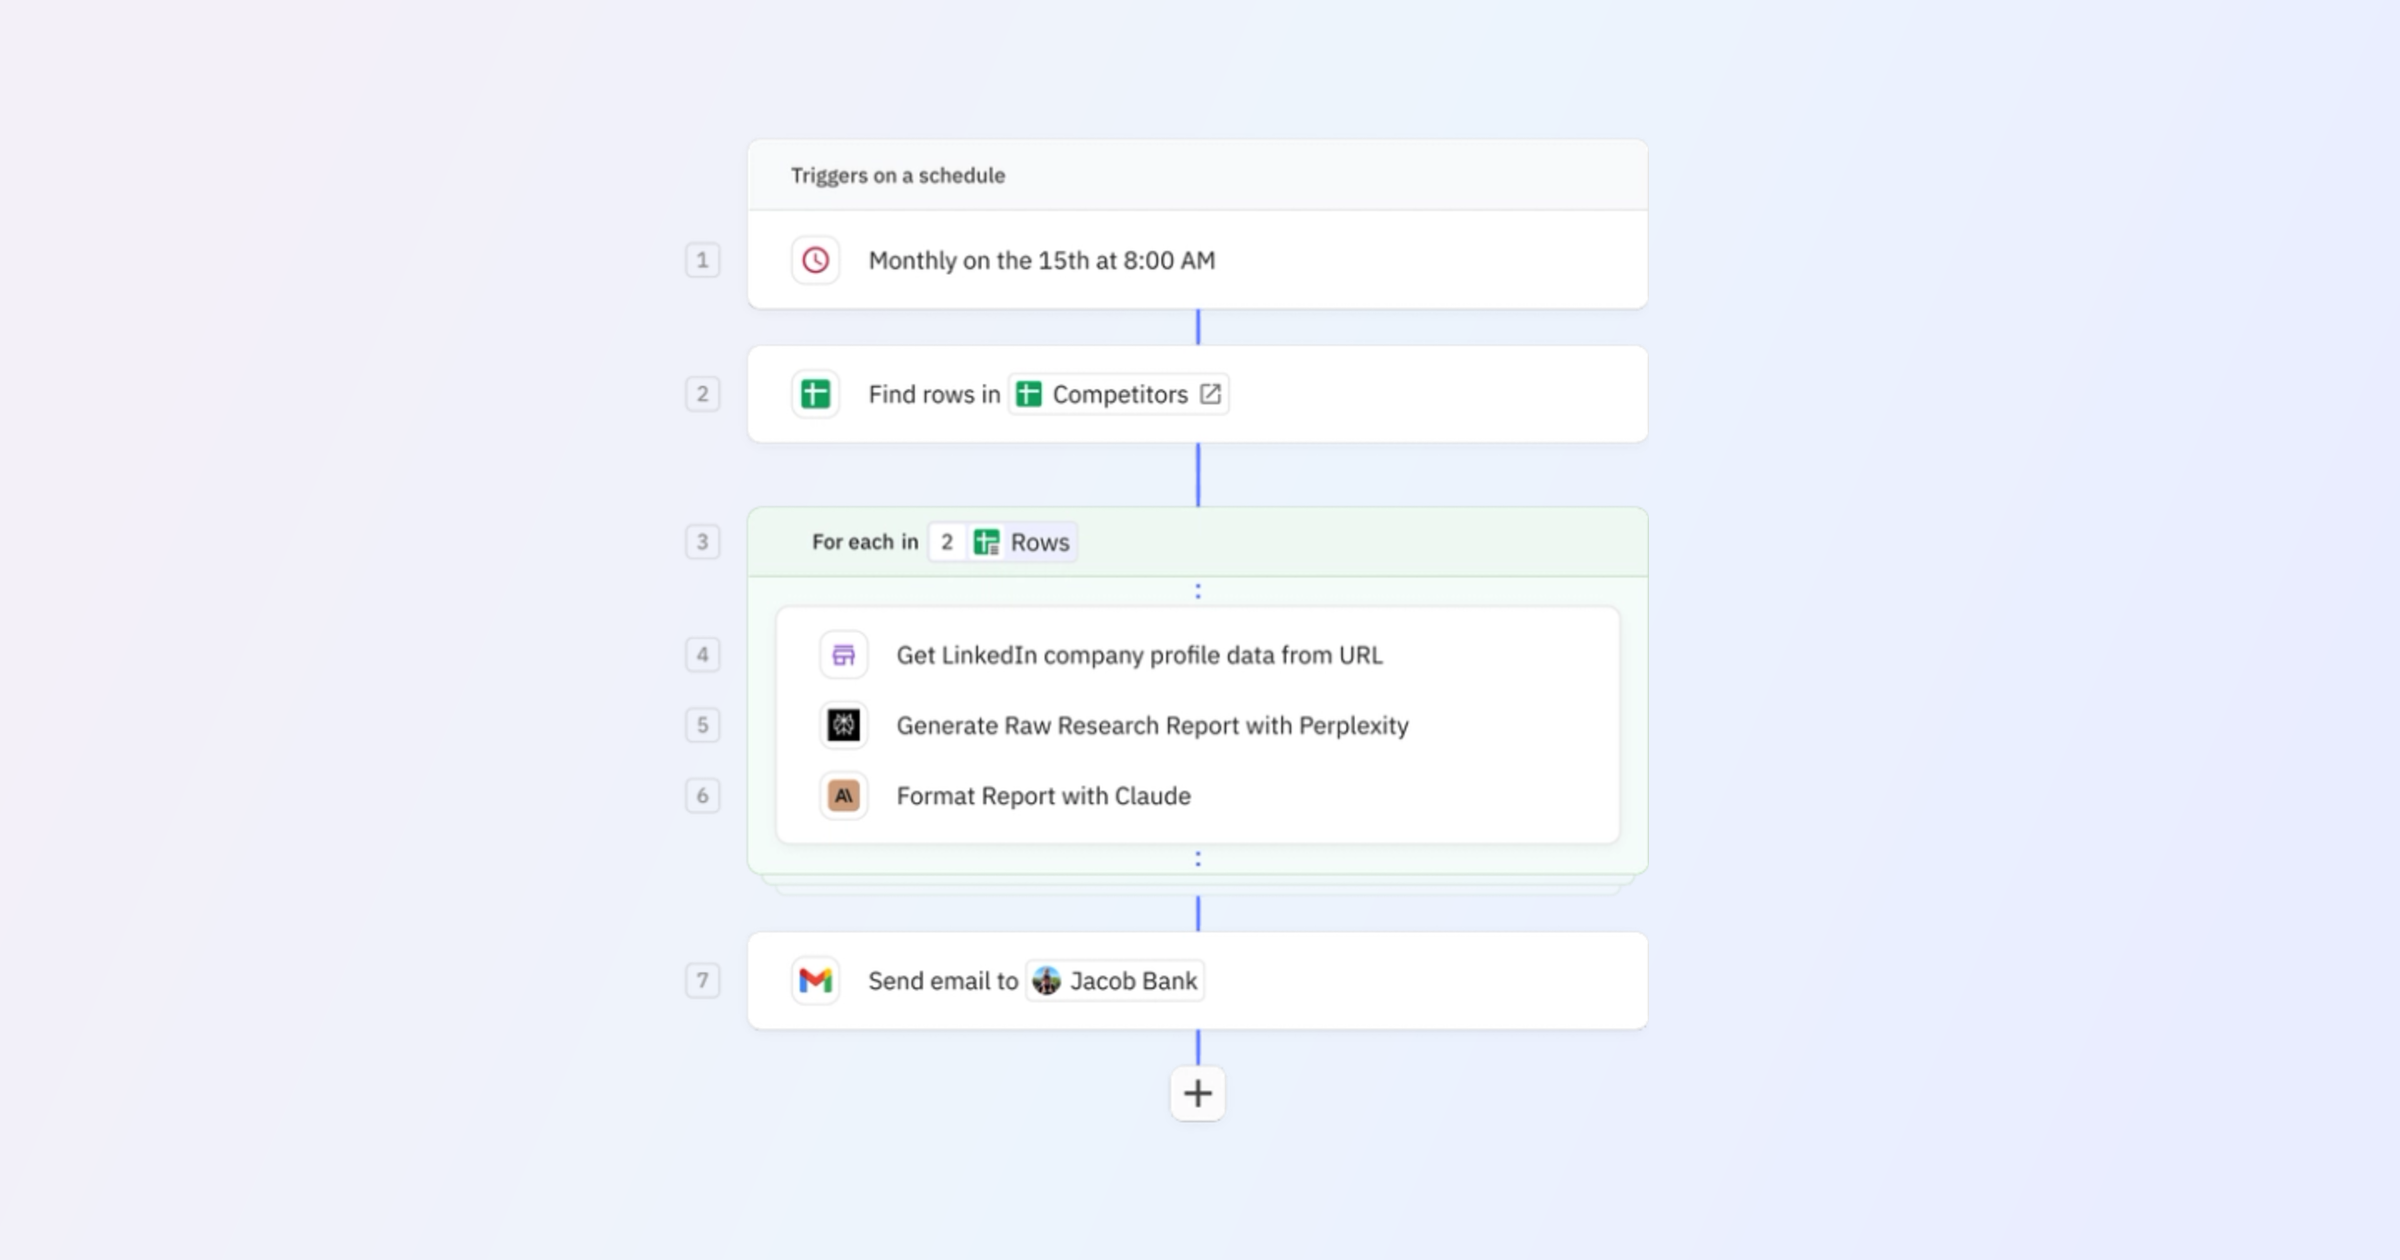The image size is (2400, 1260).
Task: Select step number 7 badge
Action: tap(702, 980)
